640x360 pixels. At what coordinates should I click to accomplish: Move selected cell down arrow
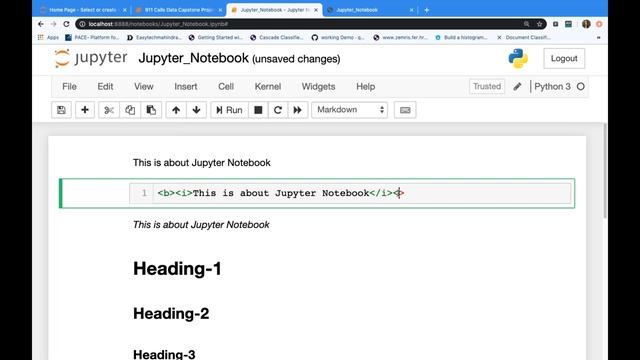[x=196, y=110]
